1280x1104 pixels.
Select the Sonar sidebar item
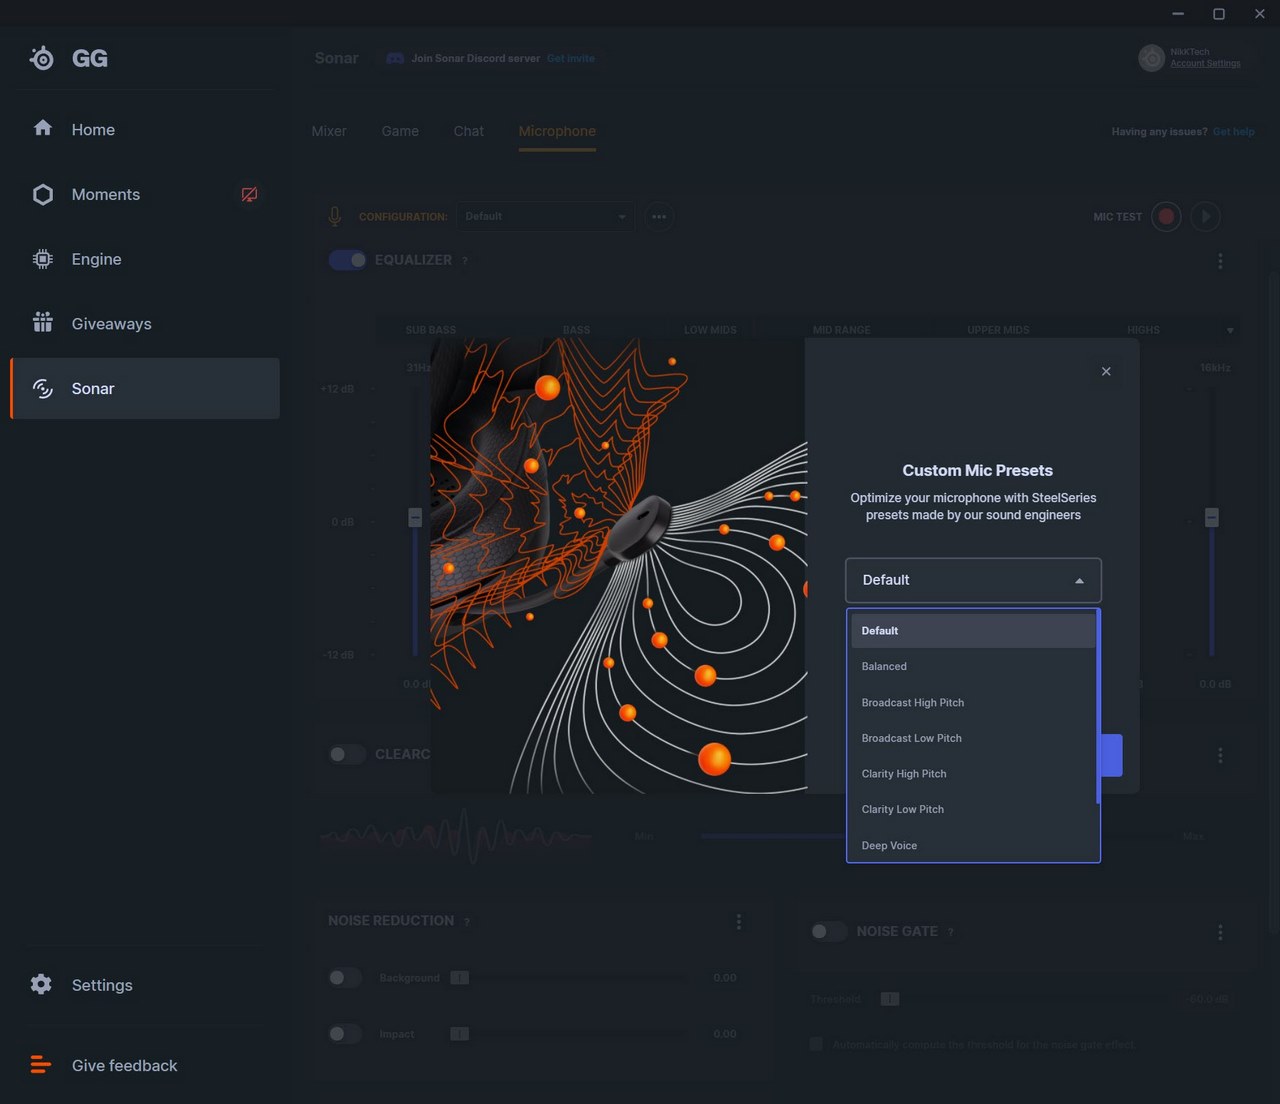[145, 388]
